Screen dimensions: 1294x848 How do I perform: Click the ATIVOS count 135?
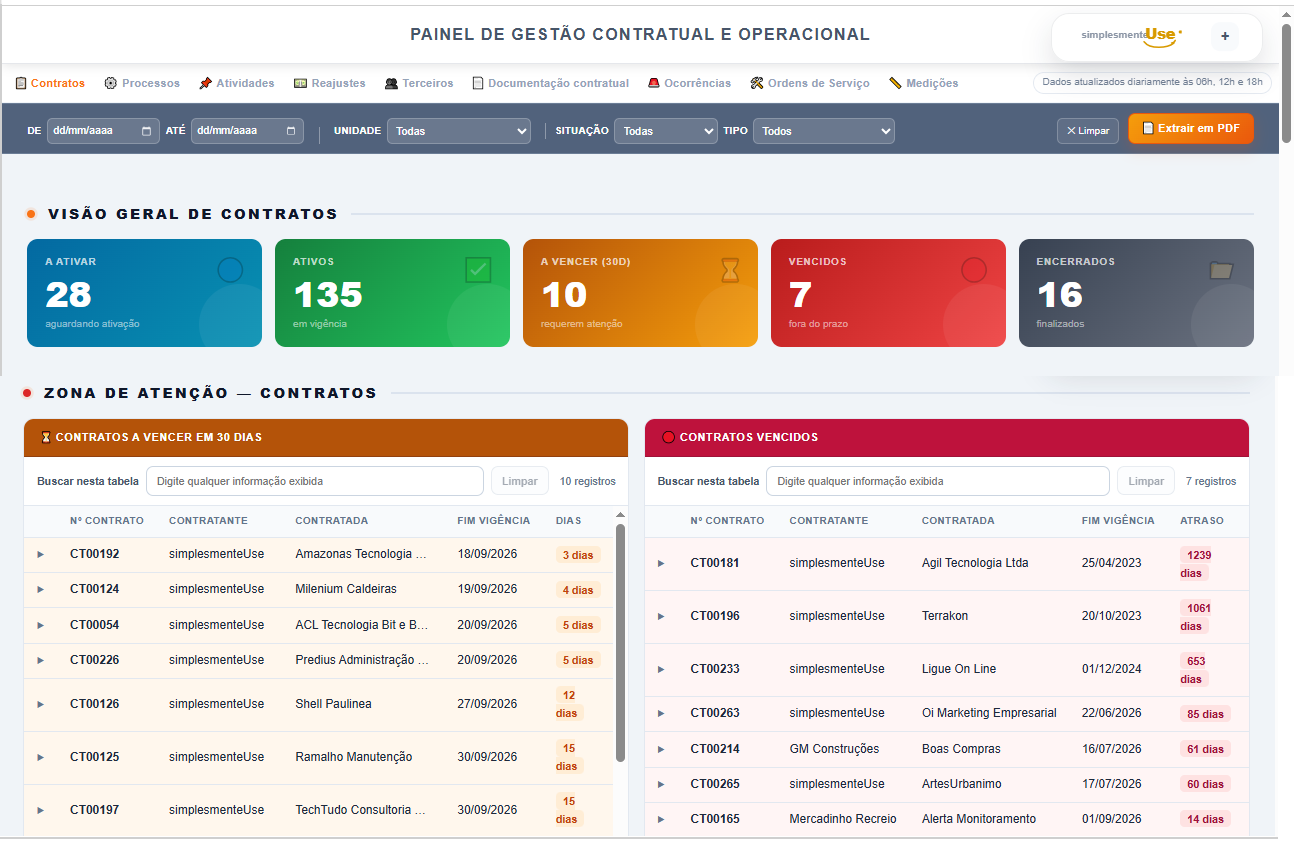click(328, 295)
